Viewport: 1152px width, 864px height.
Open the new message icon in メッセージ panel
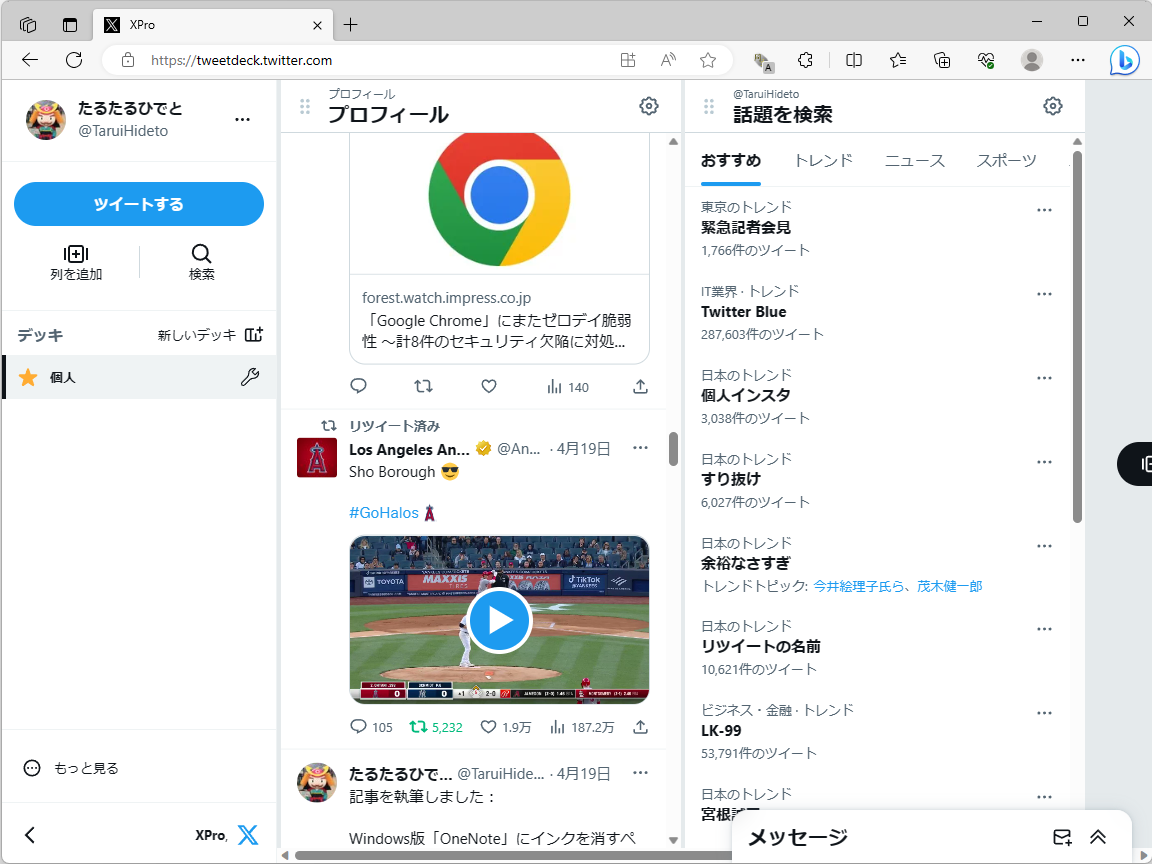pos(1062,836)
